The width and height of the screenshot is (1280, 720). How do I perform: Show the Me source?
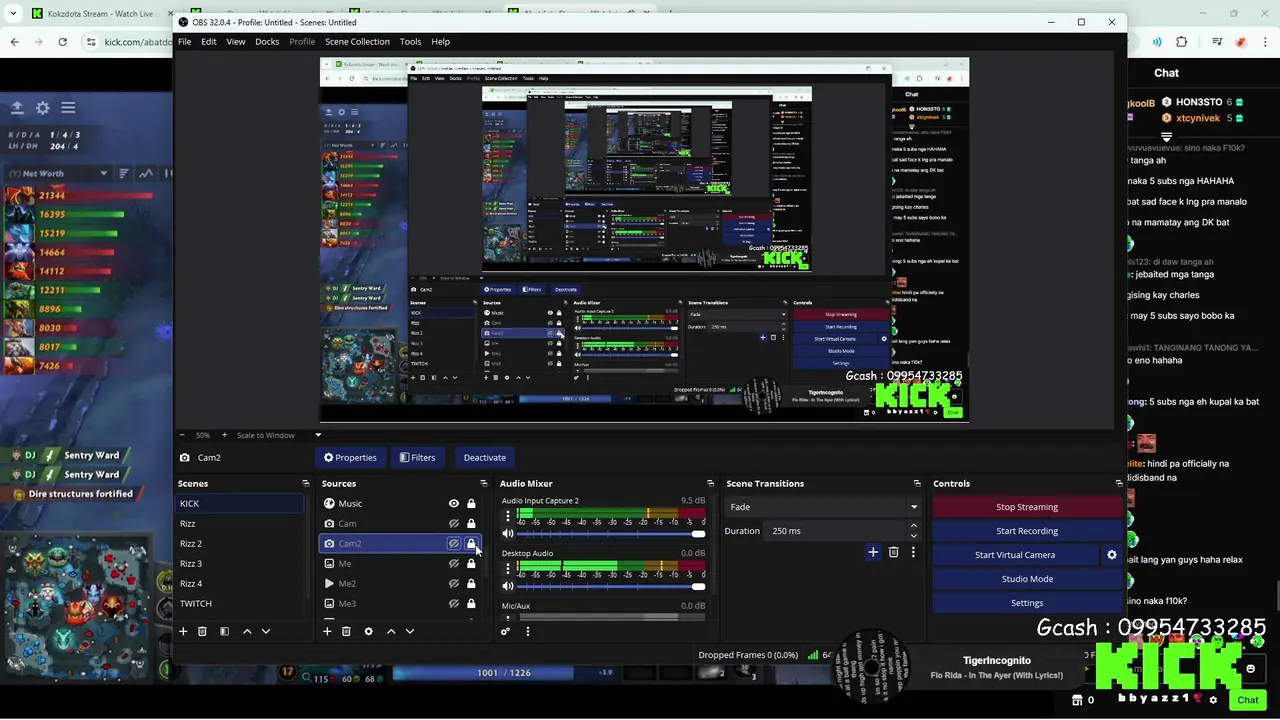tap(454, 564)
